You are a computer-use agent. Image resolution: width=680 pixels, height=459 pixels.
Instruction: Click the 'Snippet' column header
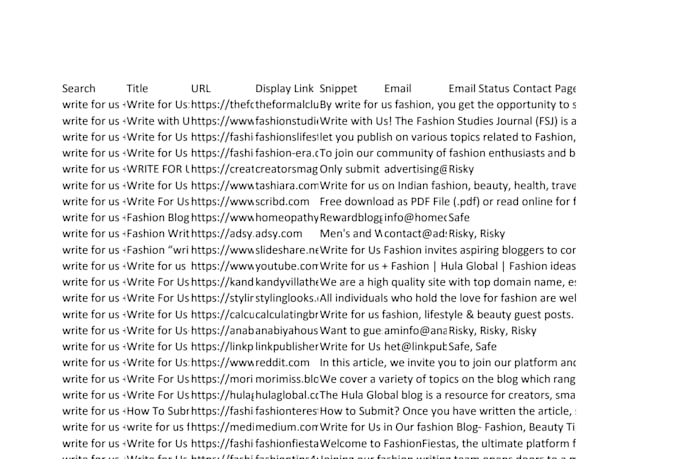coord(338,89)
